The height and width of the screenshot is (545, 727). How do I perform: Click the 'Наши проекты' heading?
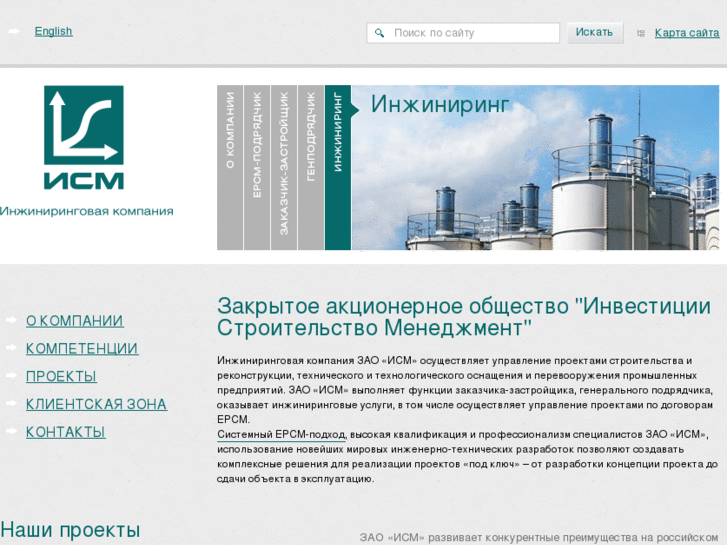click(x=70, y=530)
